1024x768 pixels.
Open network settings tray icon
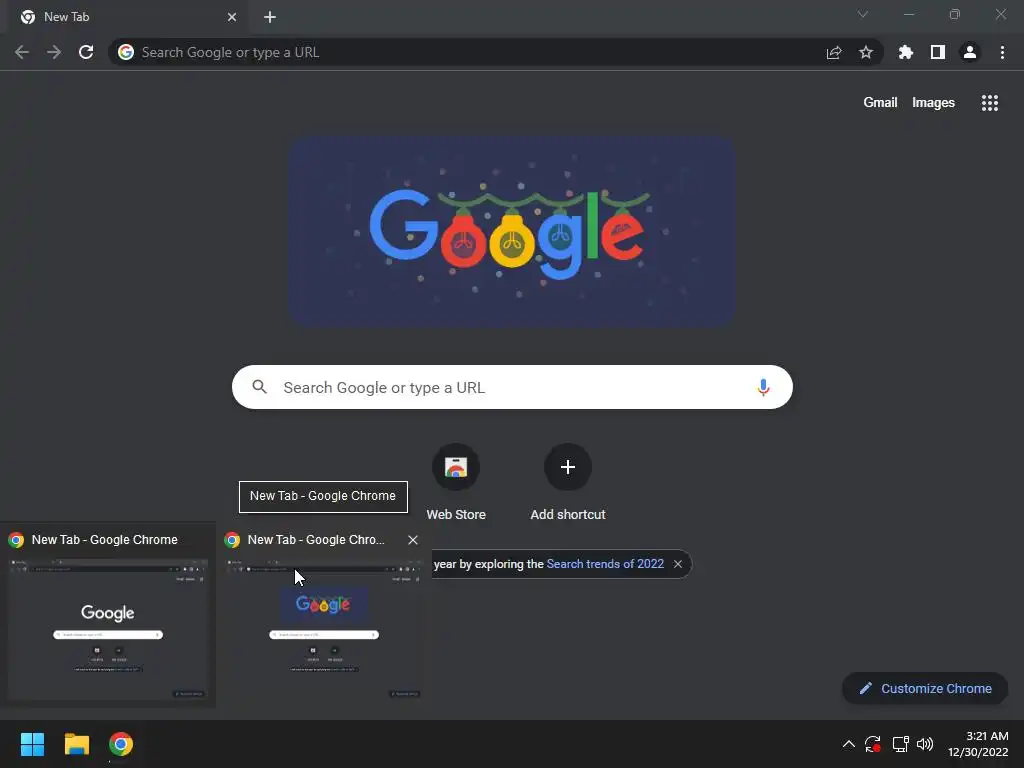(x=900, y=744)
